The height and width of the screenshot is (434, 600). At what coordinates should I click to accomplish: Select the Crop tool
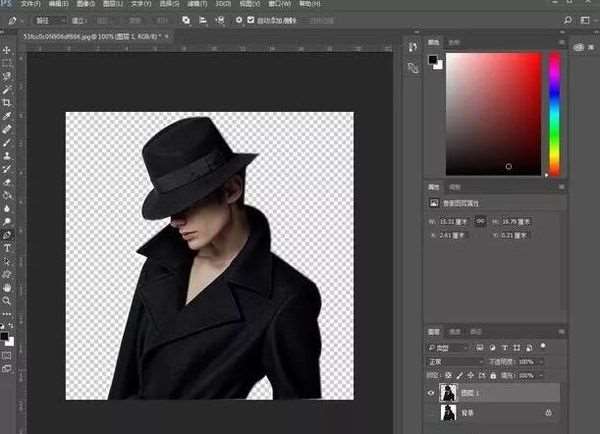click(x=7, y=103)
